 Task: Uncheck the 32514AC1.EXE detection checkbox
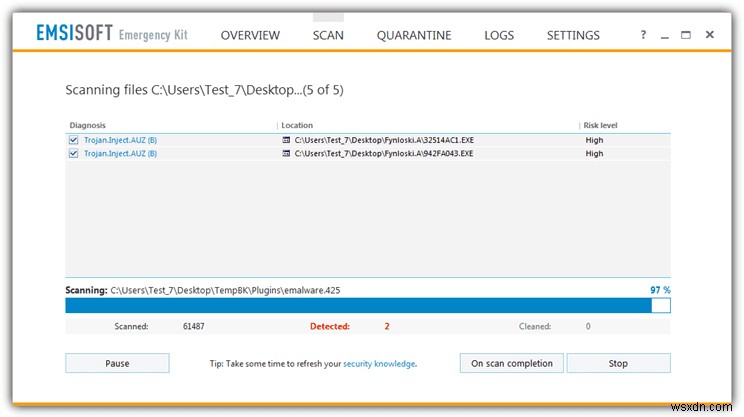click(74, 140)
